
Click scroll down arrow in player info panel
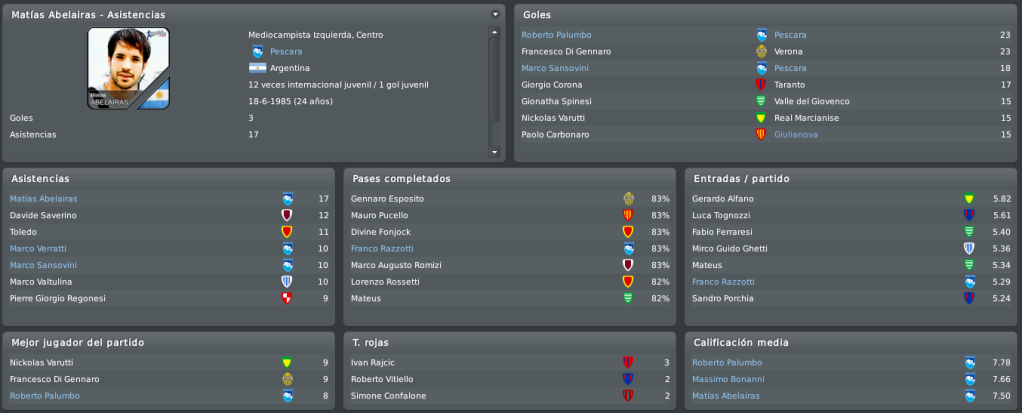pyautogui.click(x=494, y=152)
